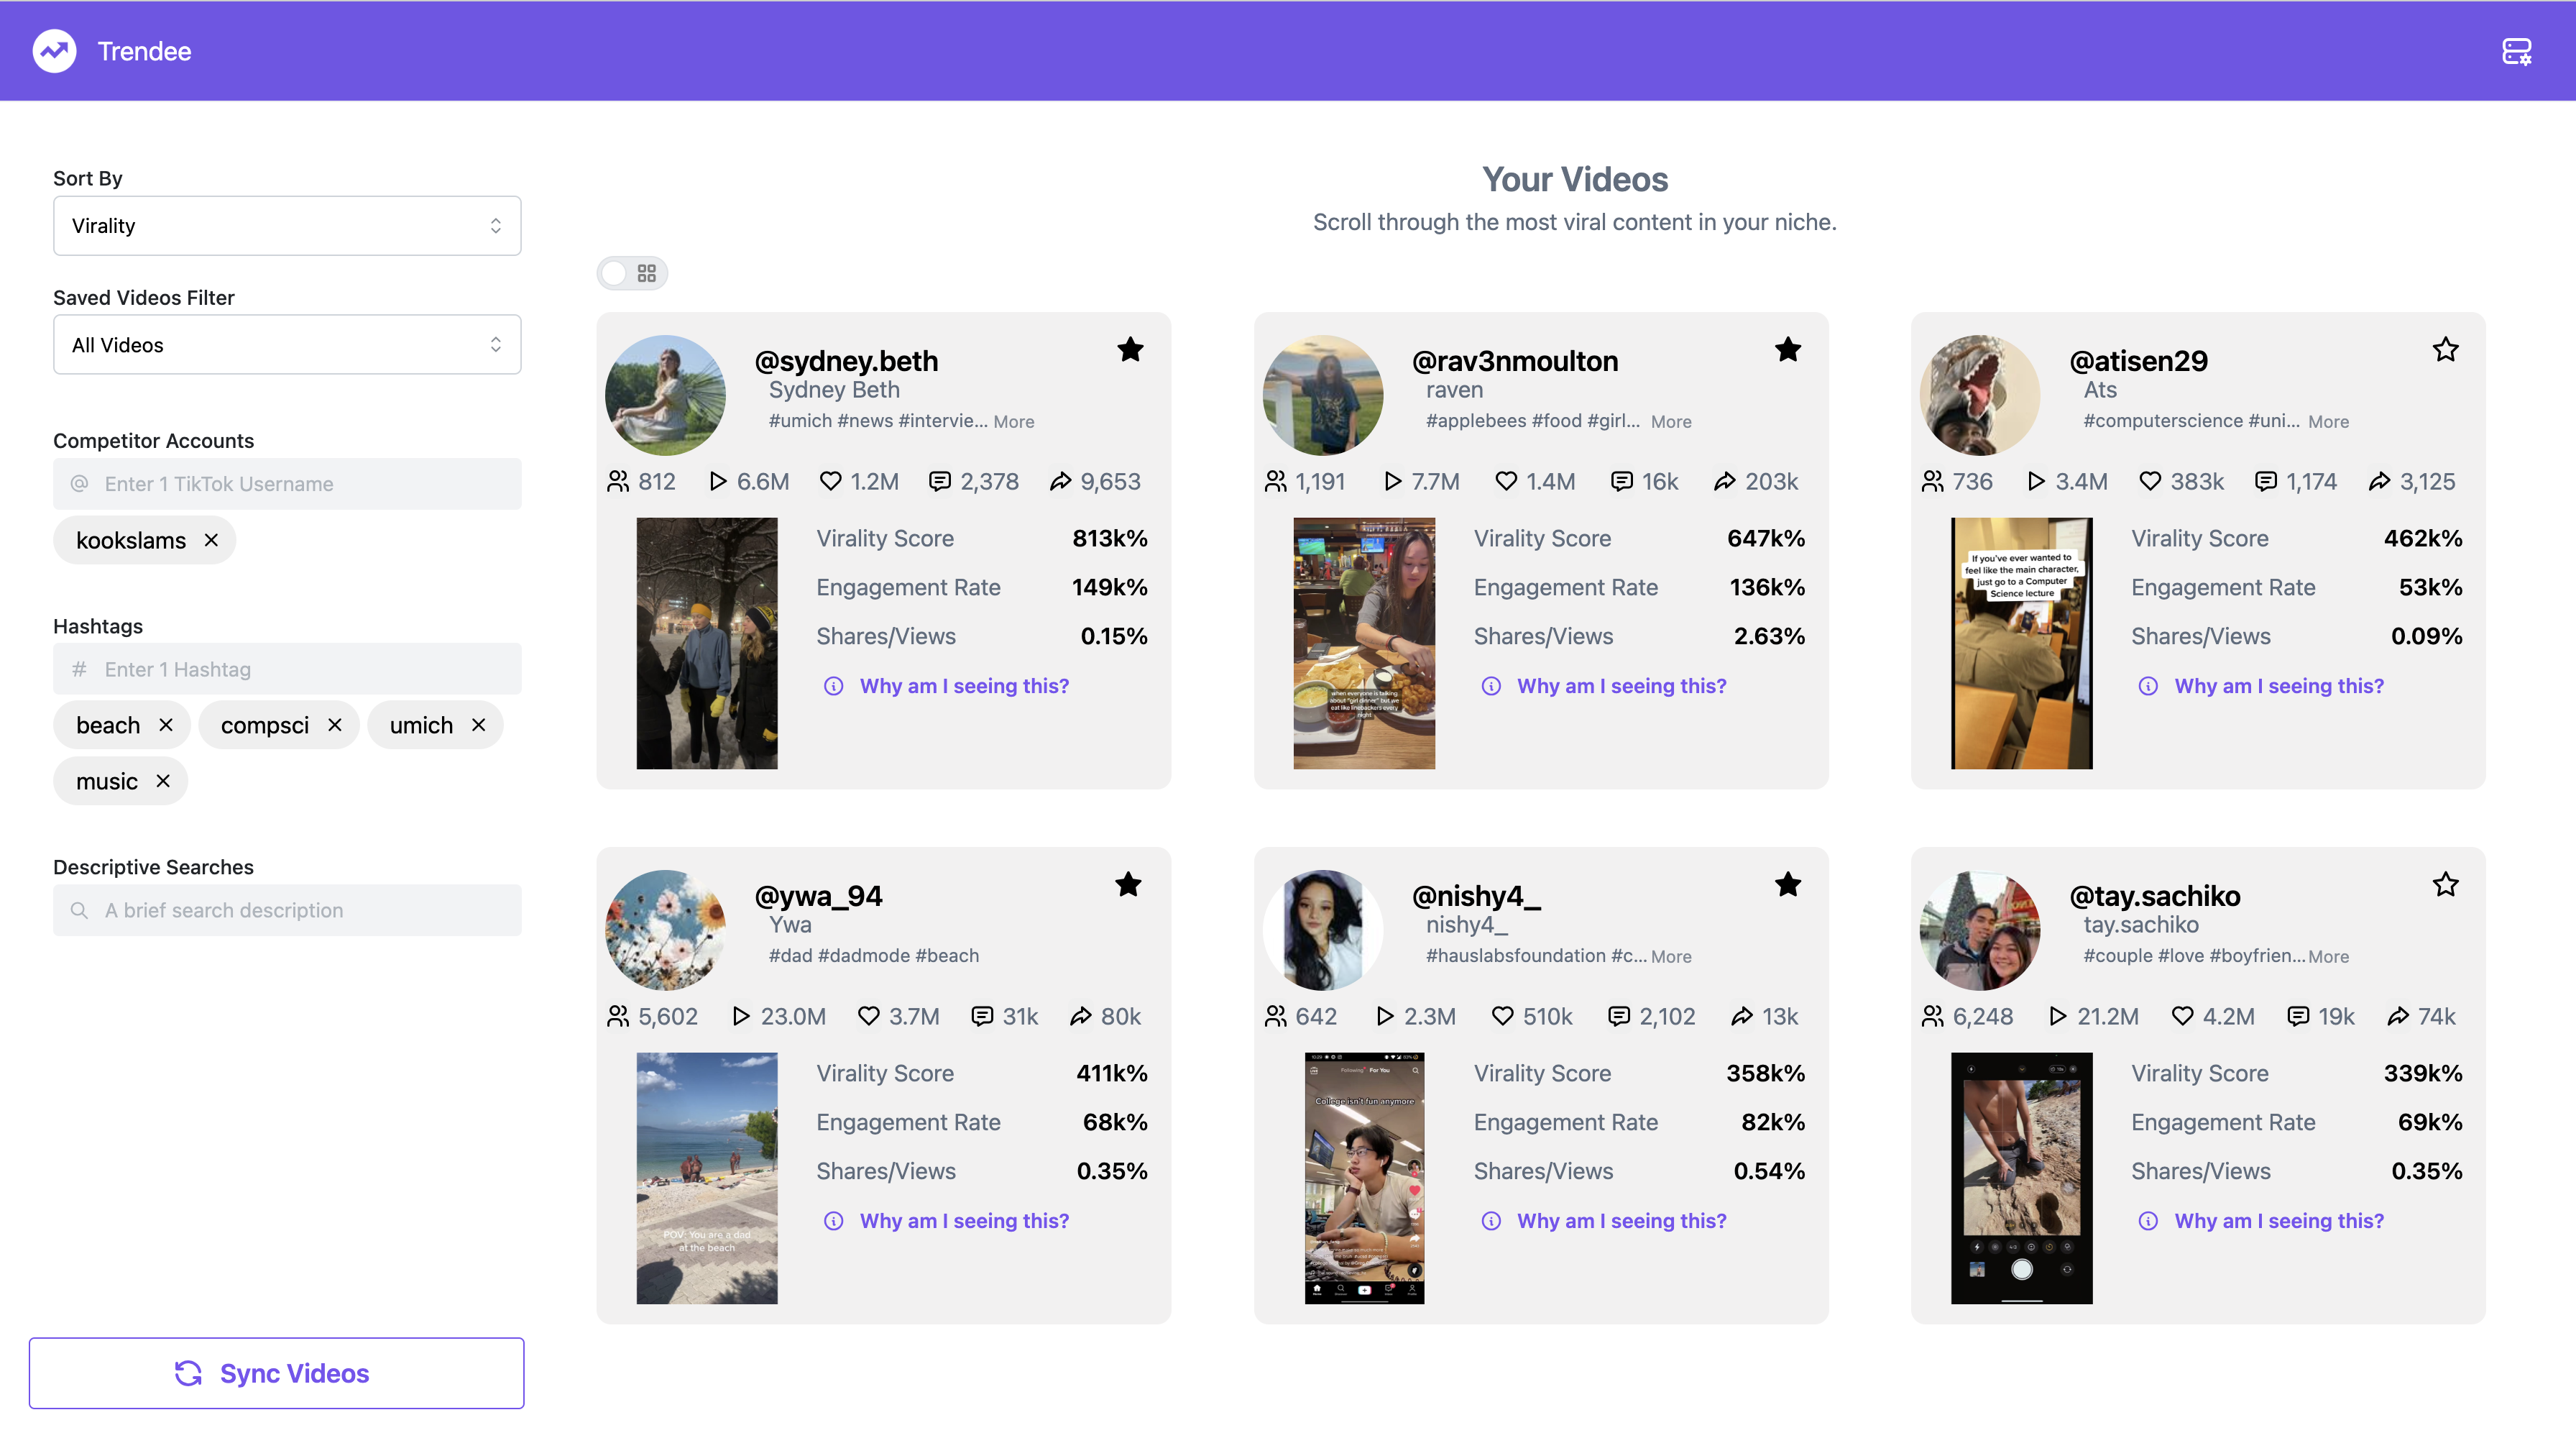
Task: Open competitor accounts username input field
Action: (287, 483)
